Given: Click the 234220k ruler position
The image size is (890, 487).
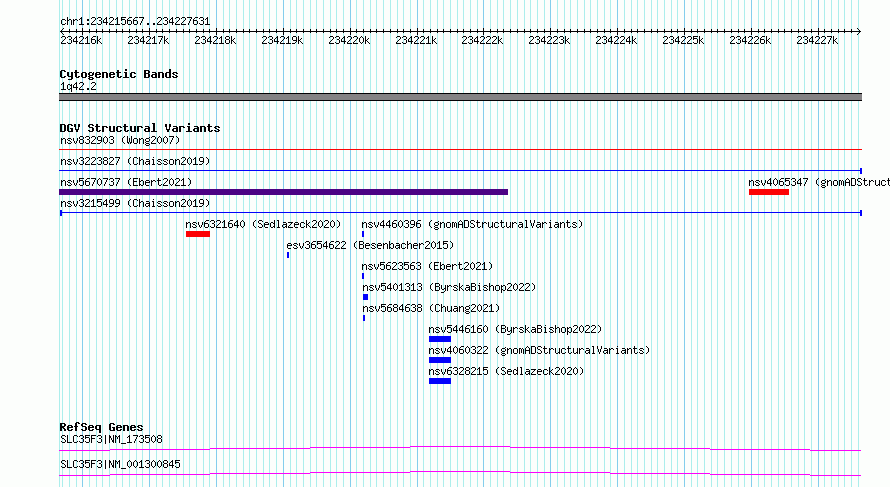Looking at the screenshot, I should [349, 40].
